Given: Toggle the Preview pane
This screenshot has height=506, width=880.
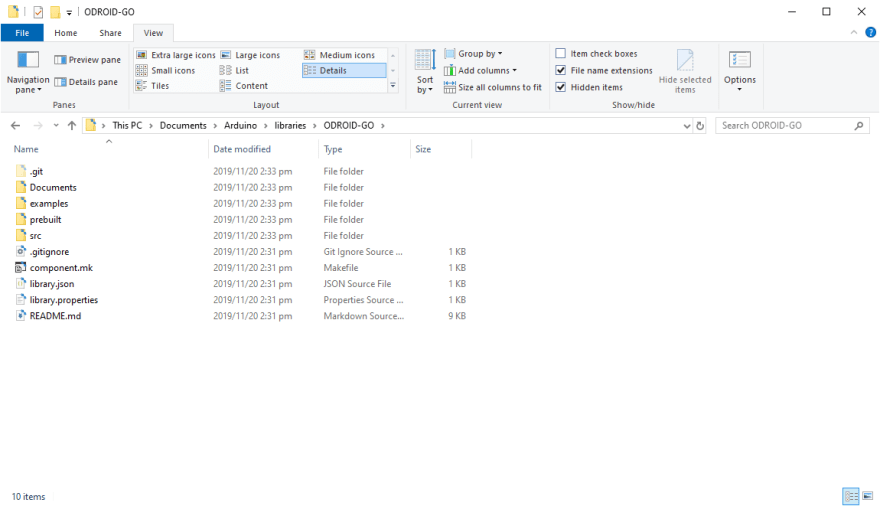Looking at the screenshot, I should tap(88, 59).
